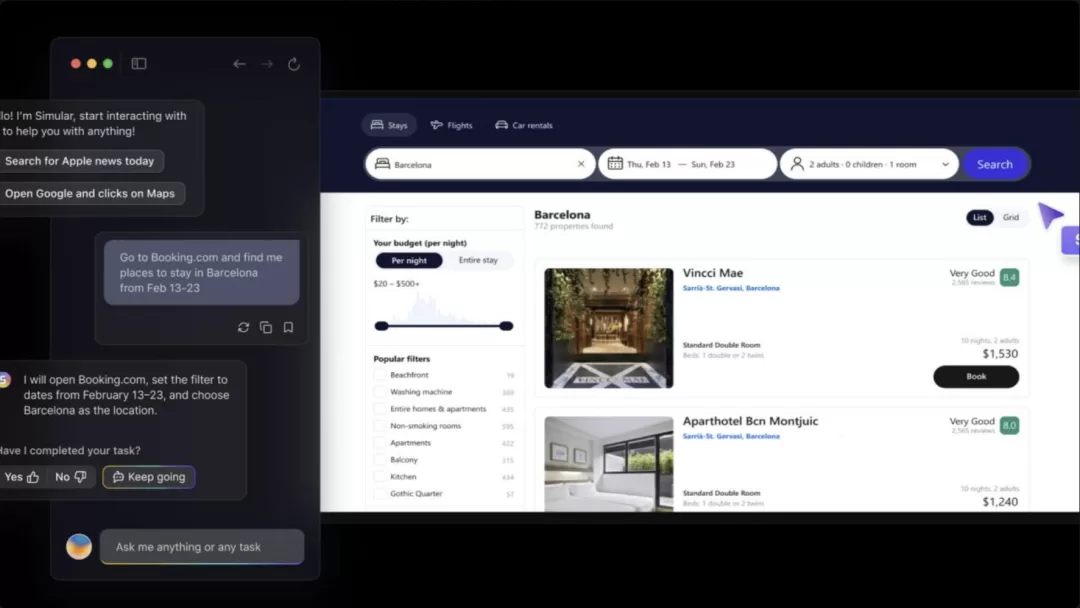This screenshot has height=608, width=1080.
Task: Toggle the sidebar panel icon
Action: point(139,63)
